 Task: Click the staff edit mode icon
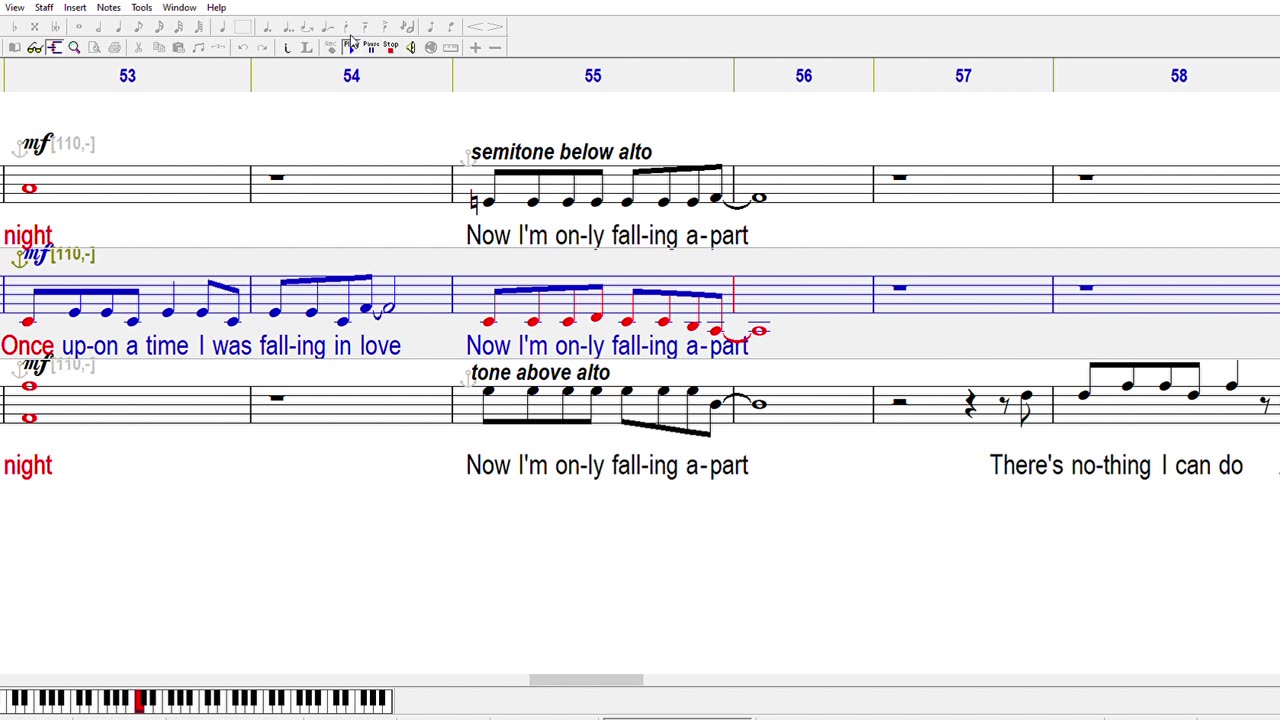pyautogui.click(x=54, y=47)
